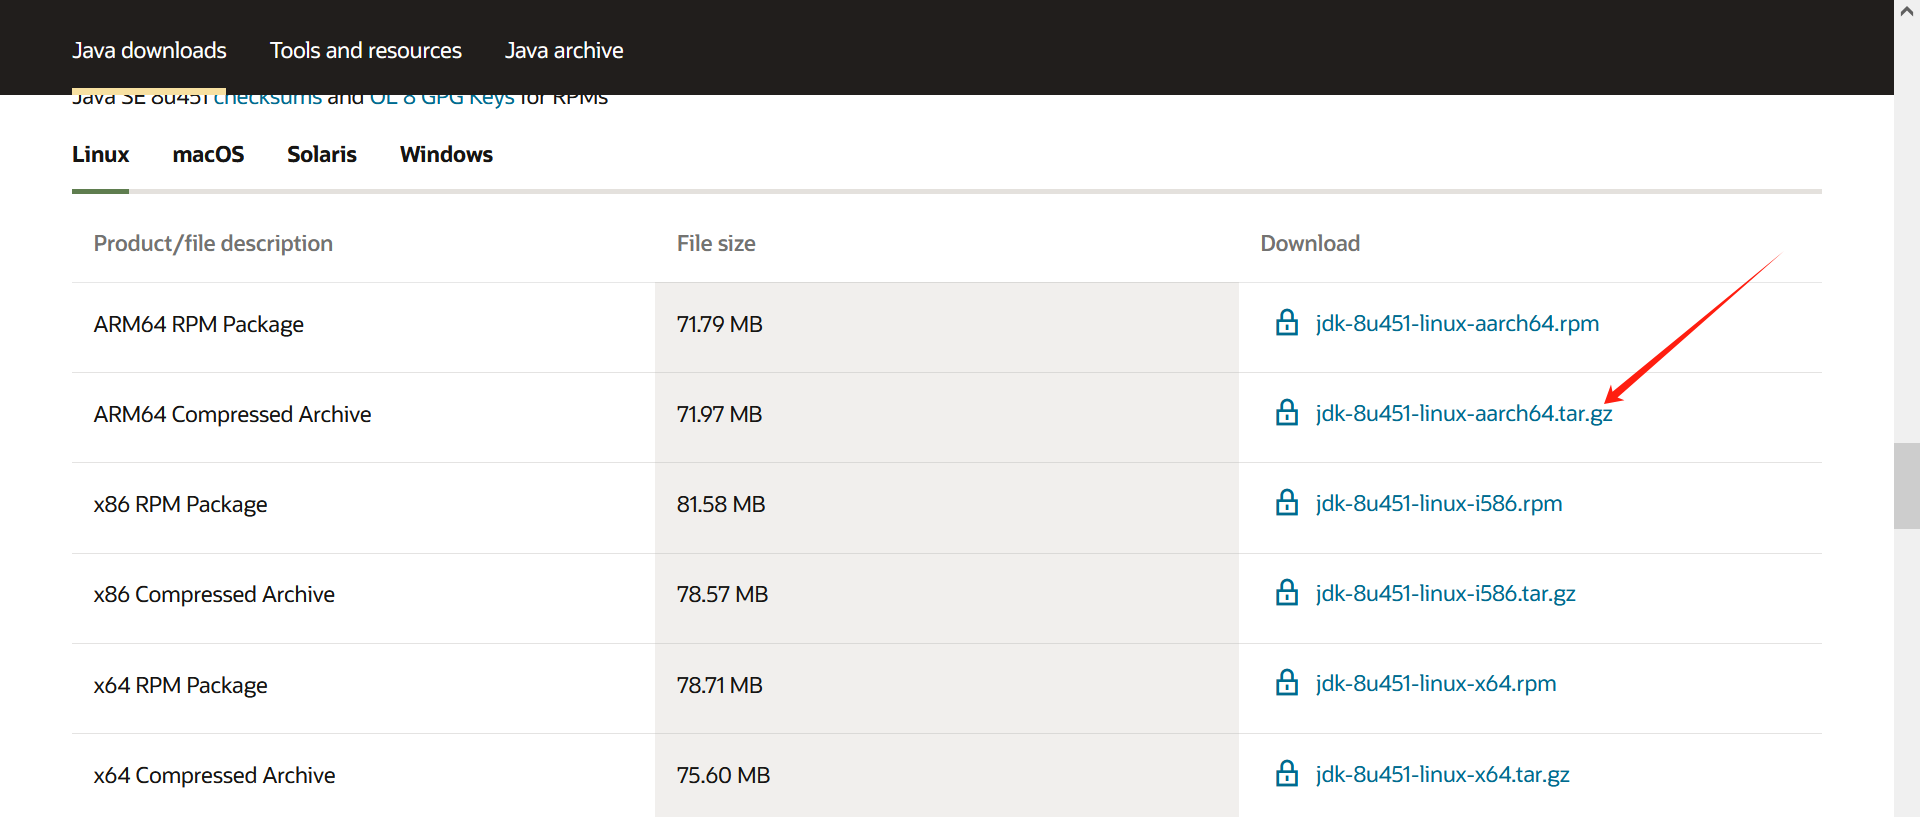This screenshot has height=817, width=1920.
Task: Download jdk-8u451-linux-x64.rpm
Action: 1436,683
